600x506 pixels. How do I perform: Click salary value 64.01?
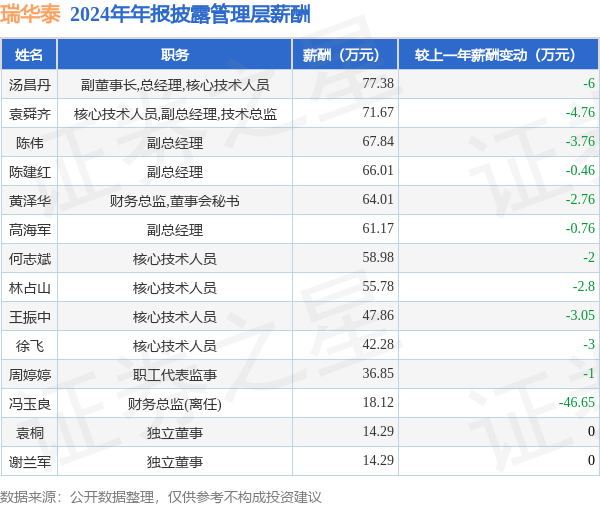(x=378, y=199)
